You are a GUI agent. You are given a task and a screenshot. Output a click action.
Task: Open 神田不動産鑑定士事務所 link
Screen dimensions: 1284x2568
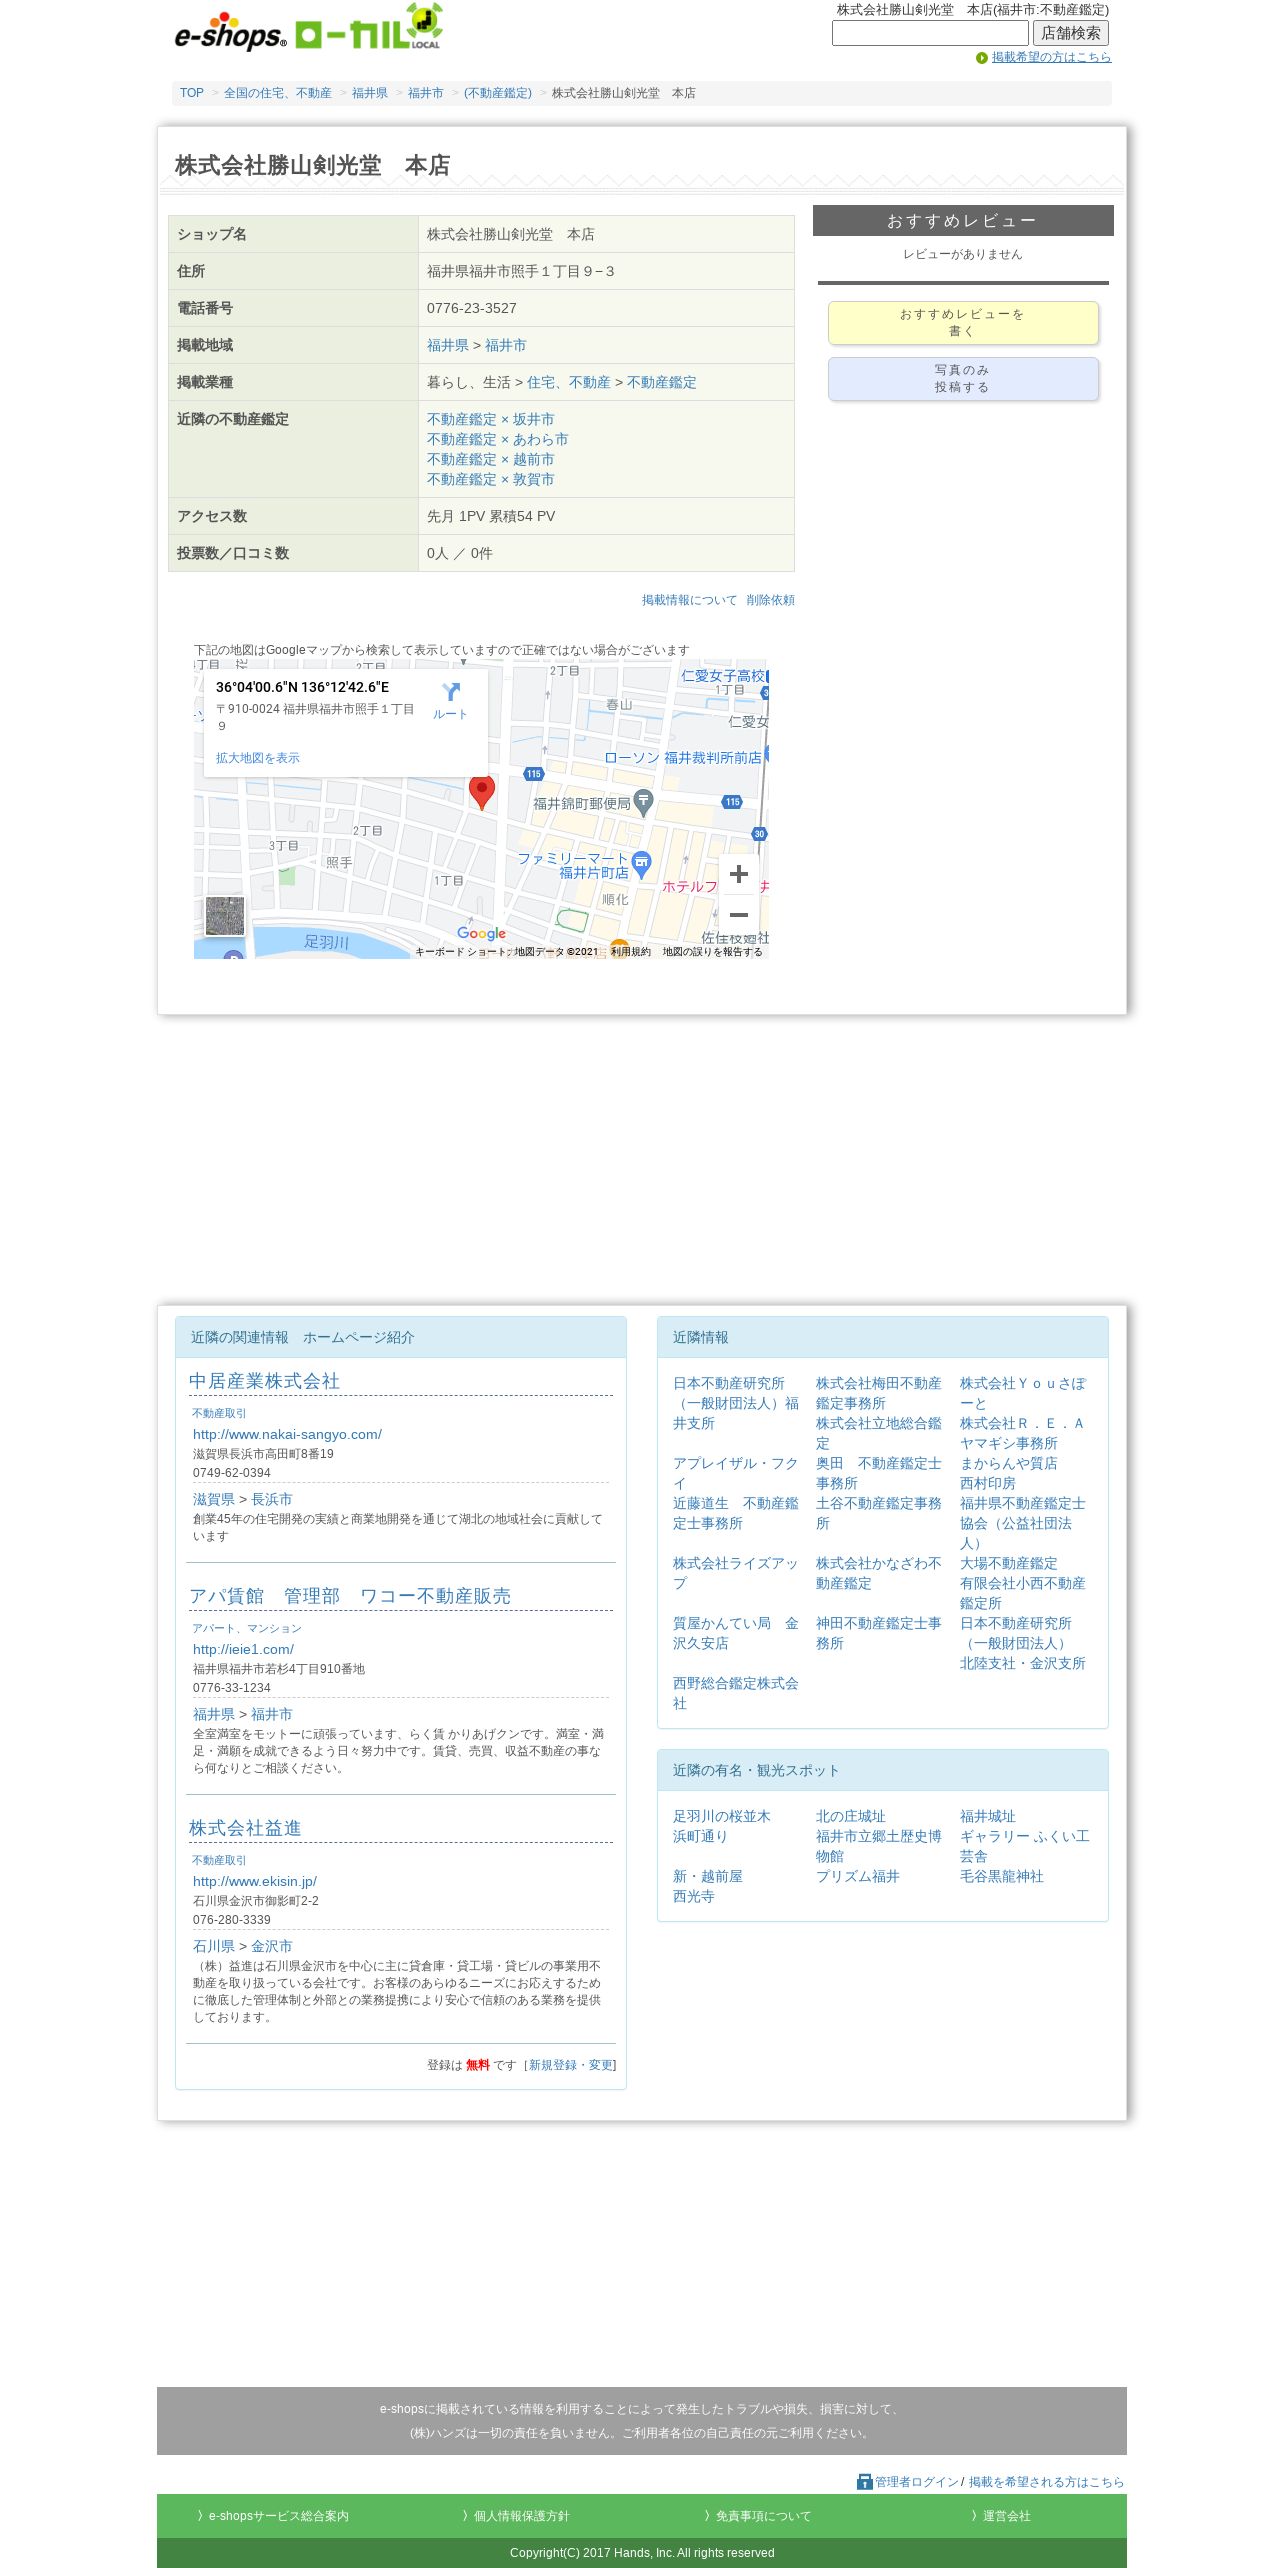(879, 1633)
